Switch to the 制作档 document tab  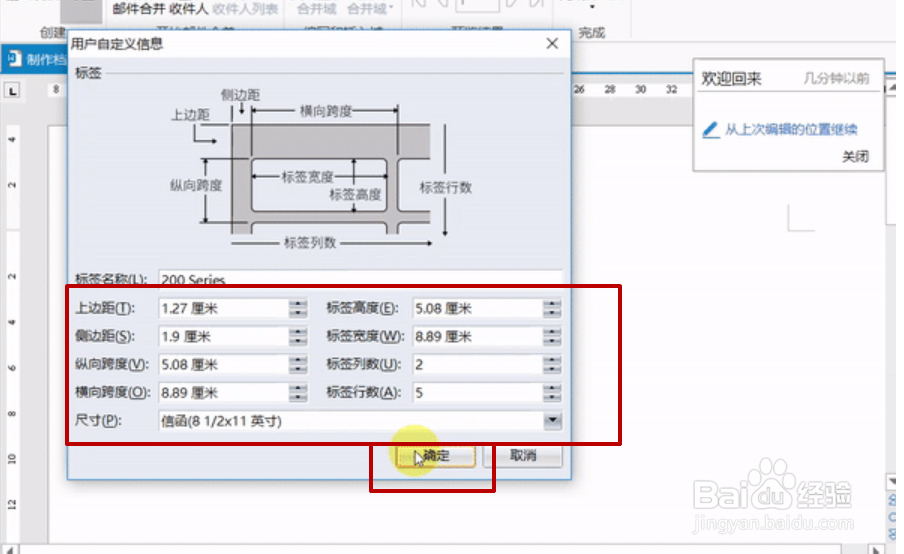click(x=35, y=59)
